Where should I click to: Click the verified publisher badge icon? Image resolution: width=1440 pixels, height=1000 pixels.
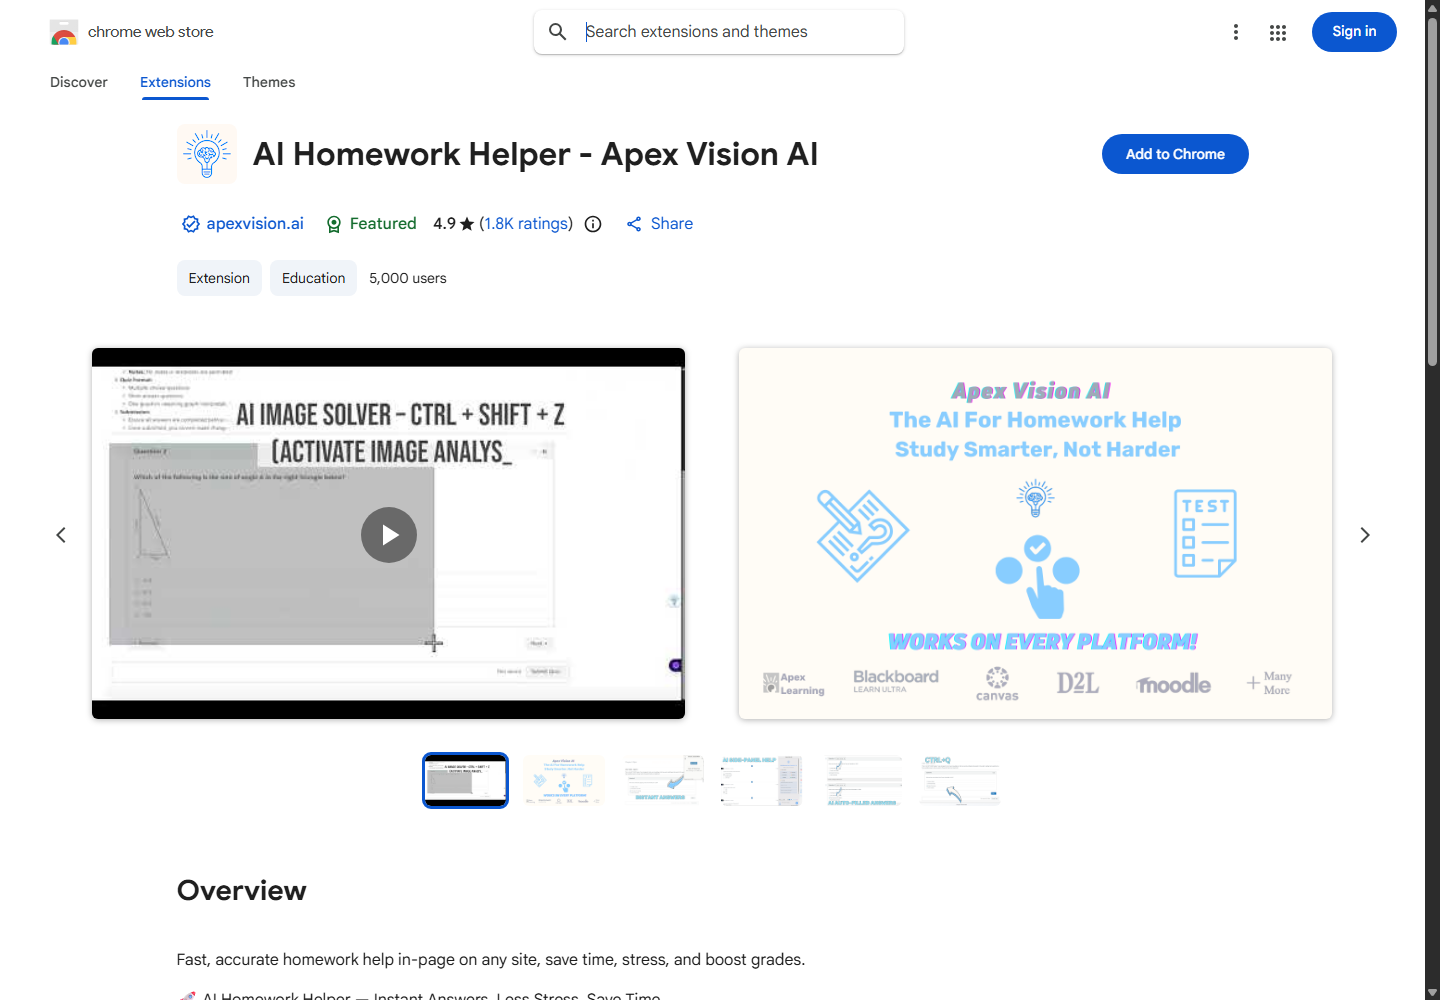click(191, 224)
